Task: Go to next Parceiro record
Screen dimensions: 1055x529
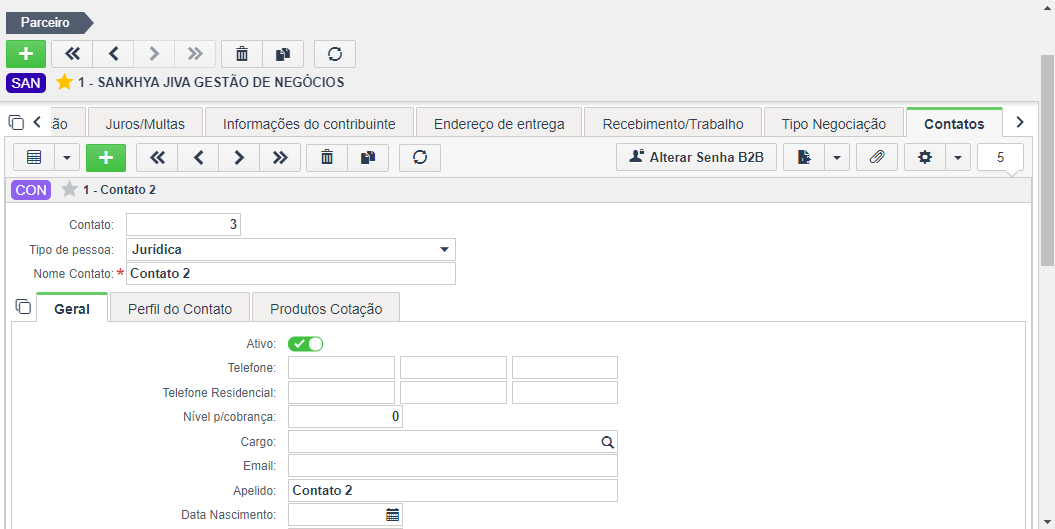Action: tap(154, 54)
